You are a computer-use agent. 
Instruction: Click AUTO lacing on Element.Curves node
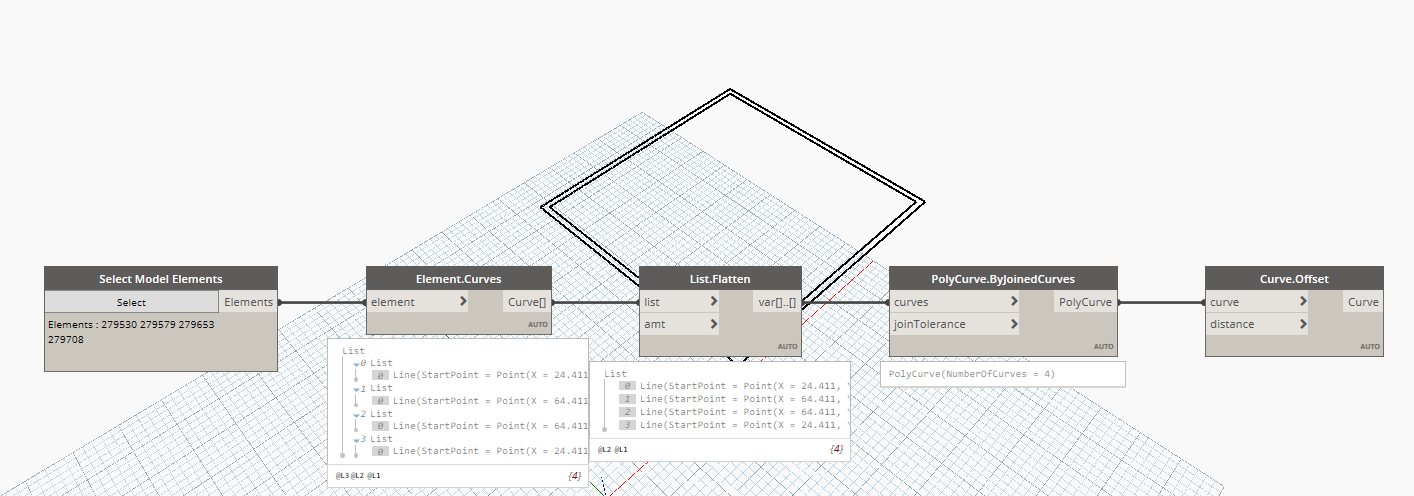pyautogui.click(x=538, y=325)
